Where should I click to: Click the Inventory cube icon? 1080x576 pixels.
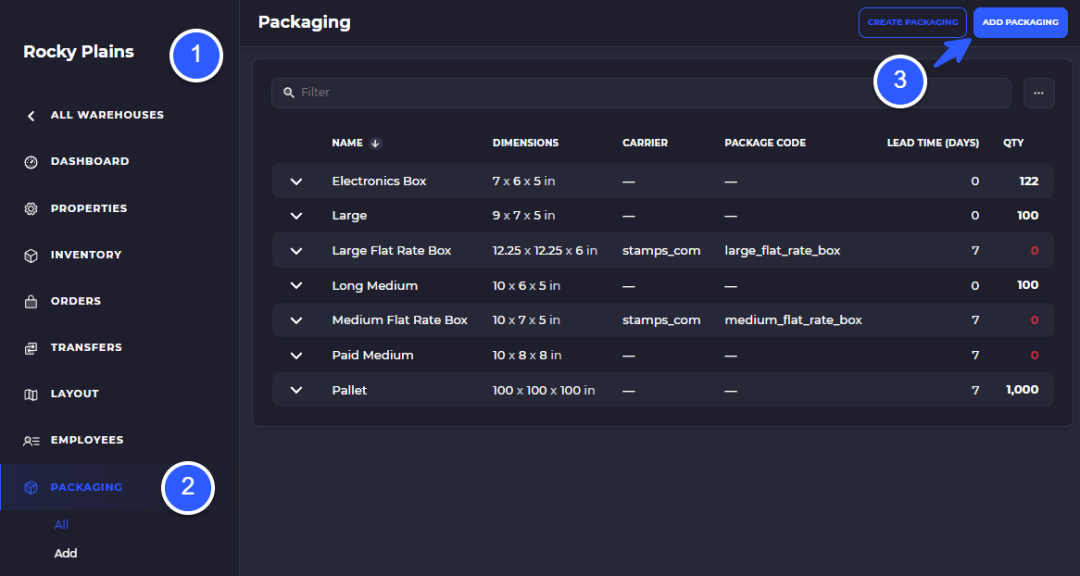[x=31, y=256]
